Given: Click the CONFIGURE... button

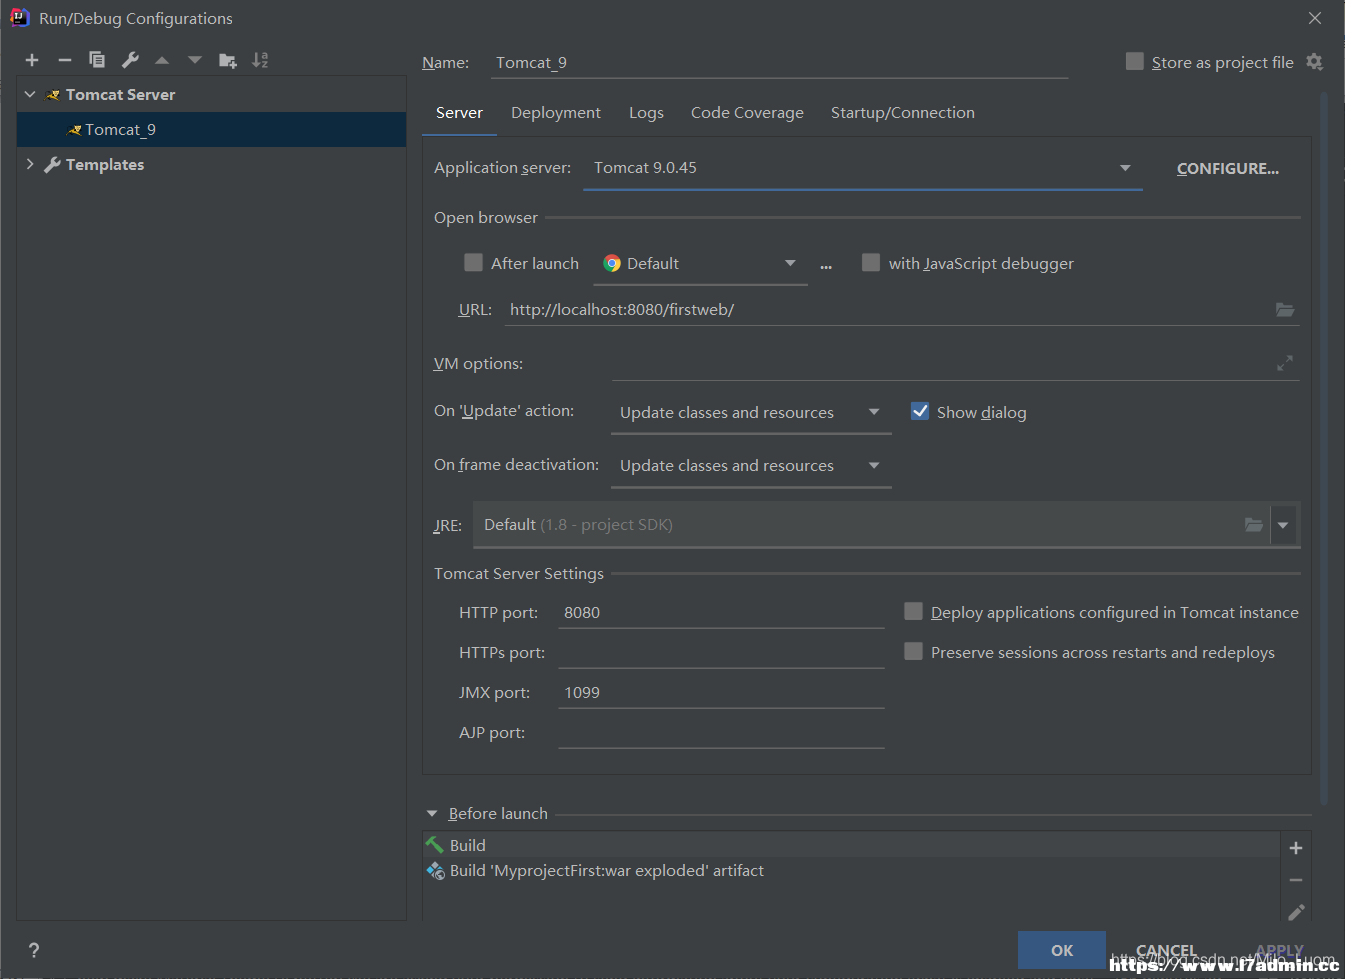Looking at the screenshot, I should (x=1227, y=169).
